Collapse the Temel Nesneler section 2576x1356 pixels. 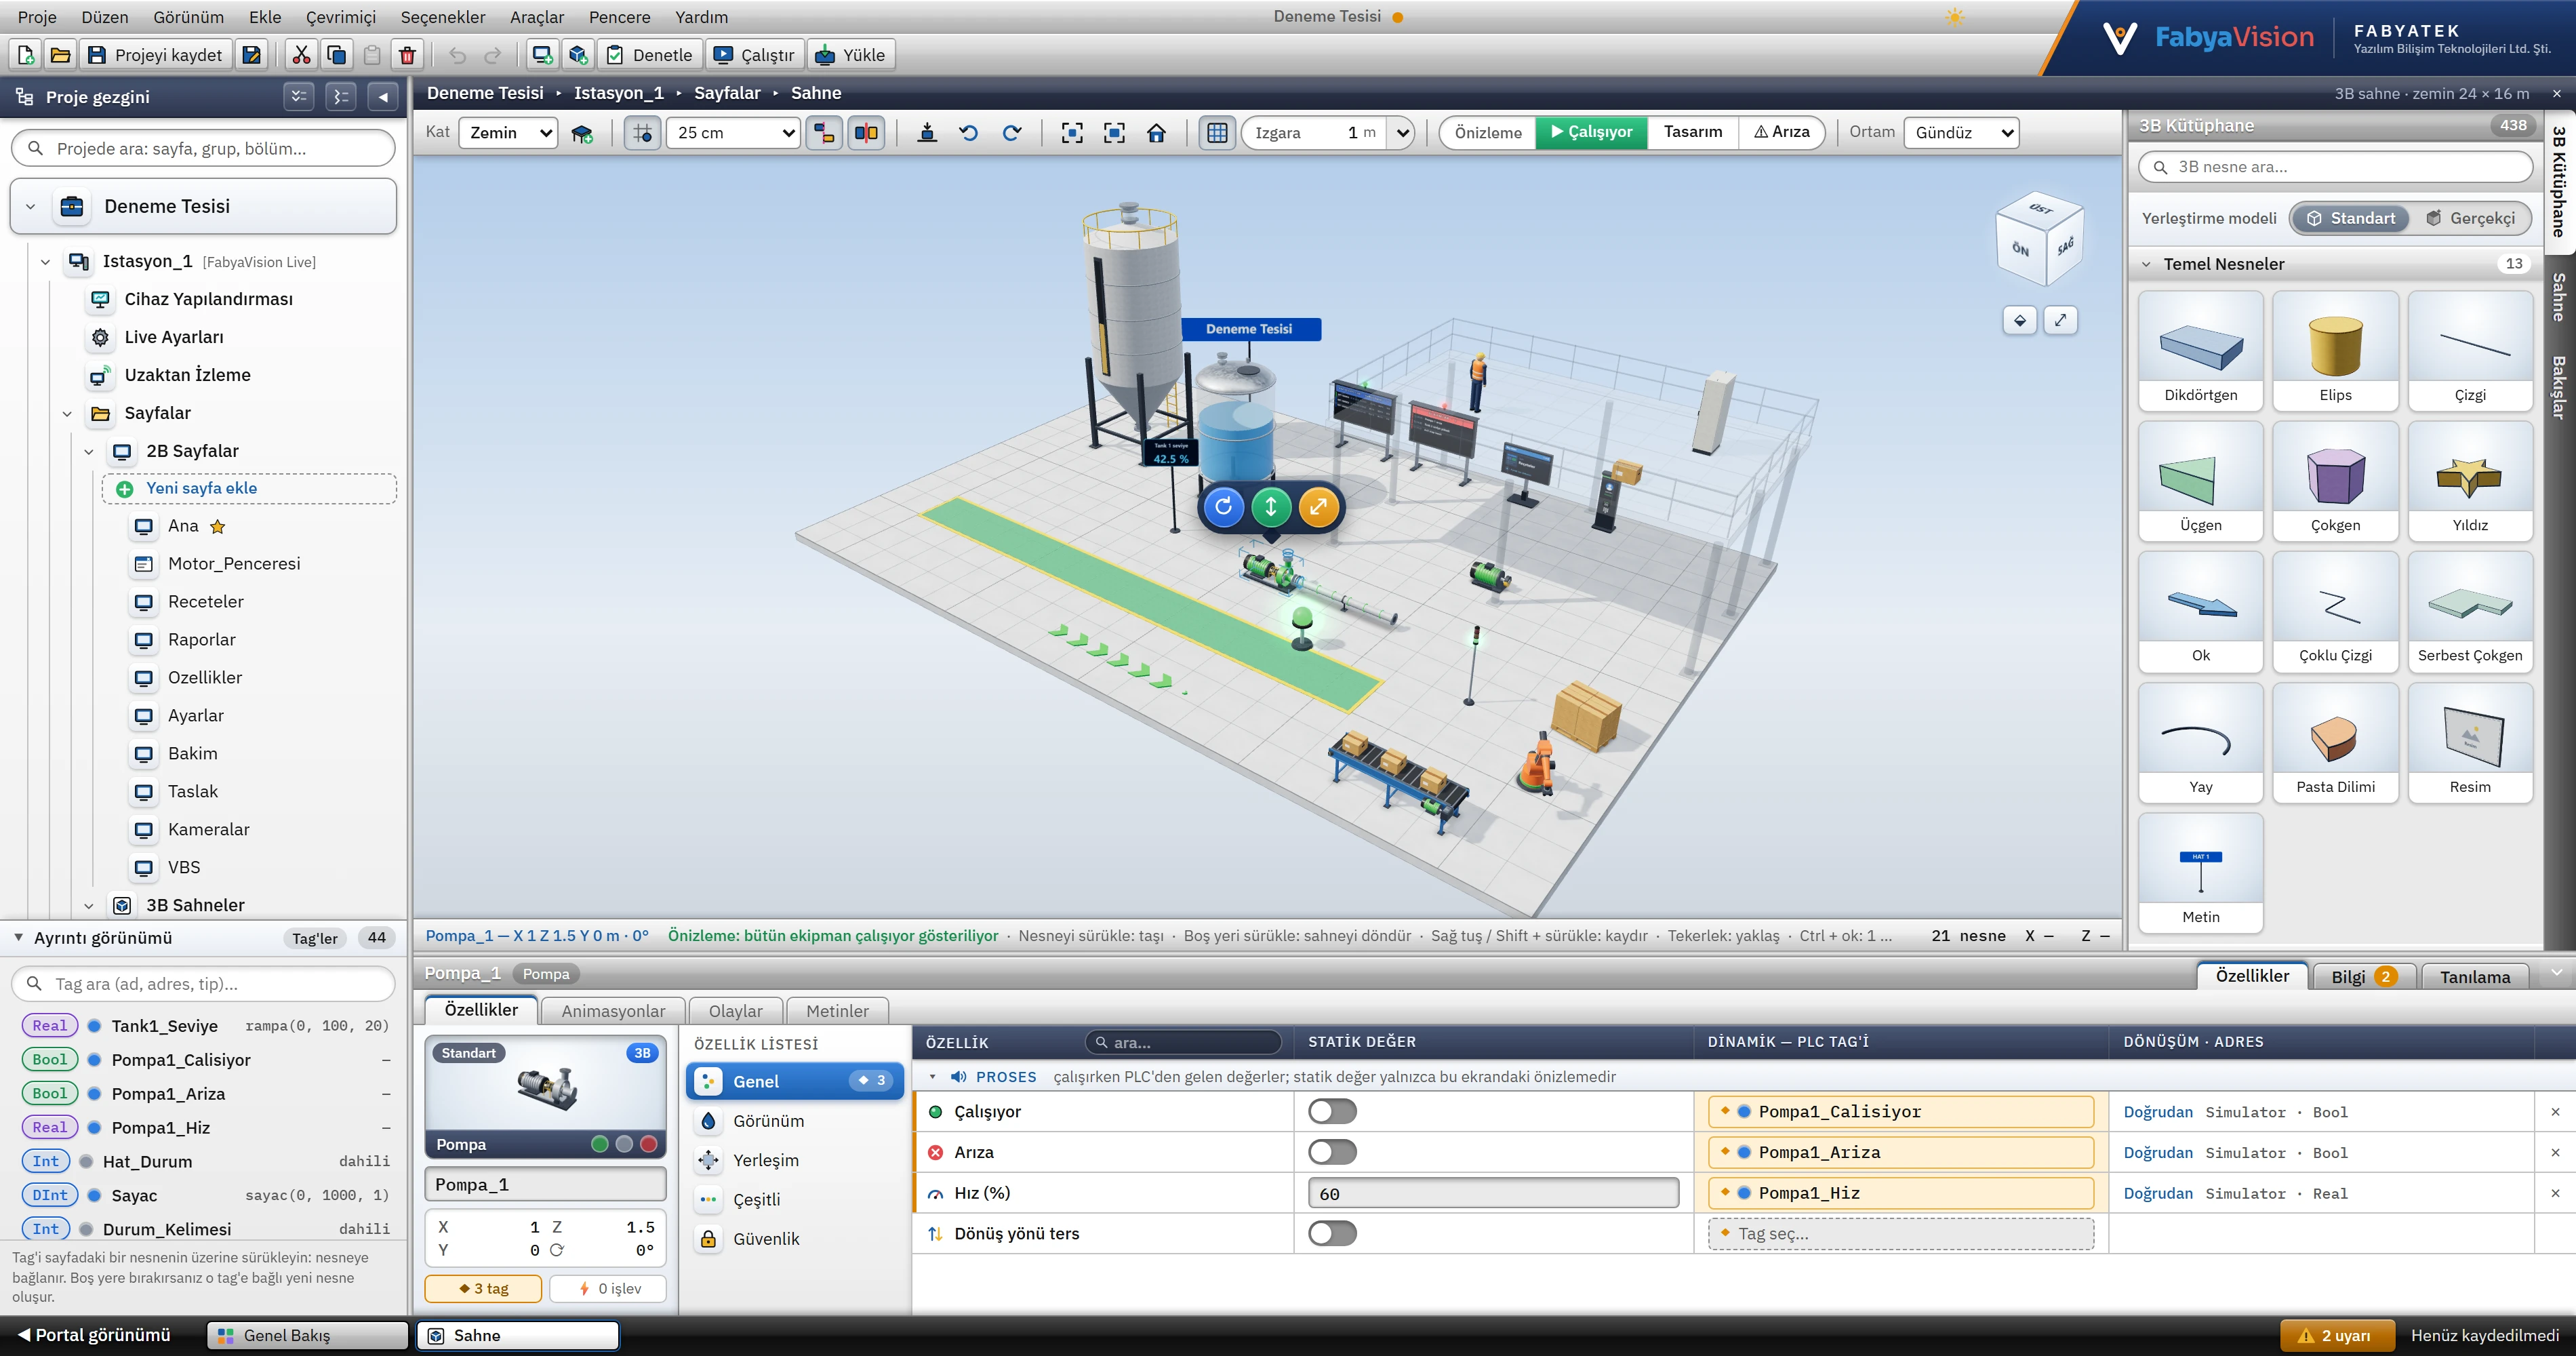click(2146, 264)
